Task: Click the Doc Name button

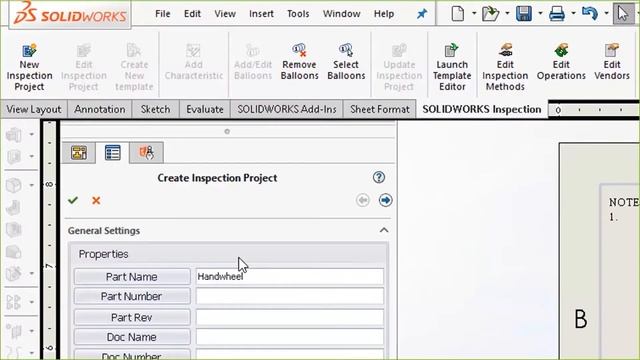Action: (132, 337)
